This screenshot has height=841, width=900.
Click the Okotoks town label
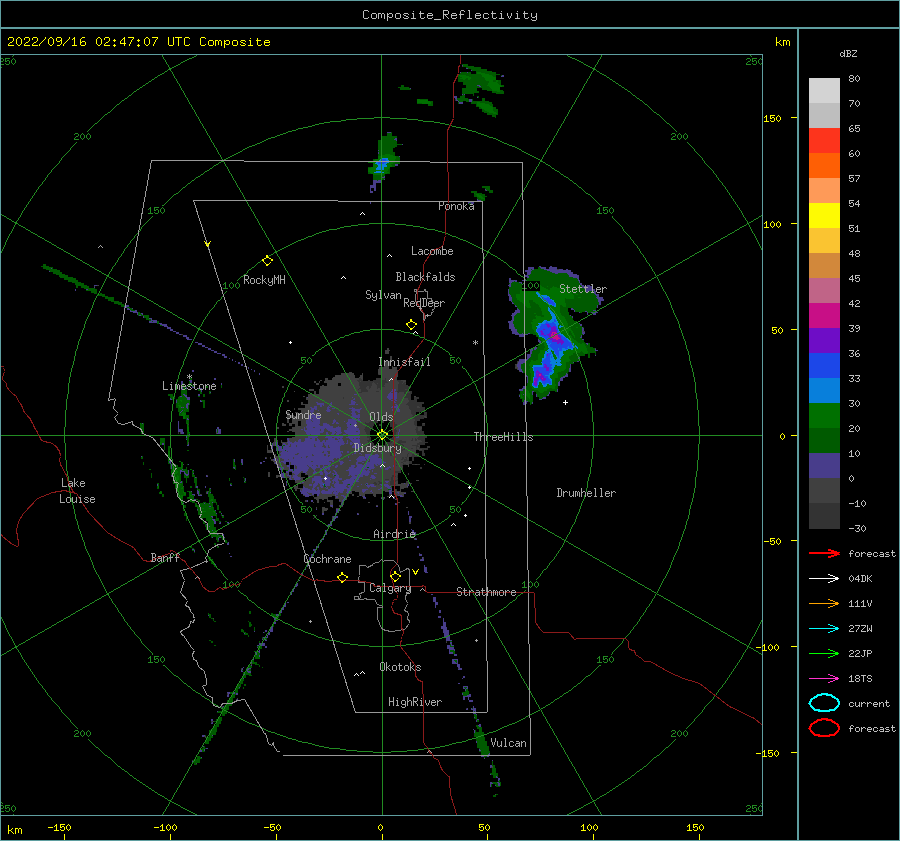[400, 667]
